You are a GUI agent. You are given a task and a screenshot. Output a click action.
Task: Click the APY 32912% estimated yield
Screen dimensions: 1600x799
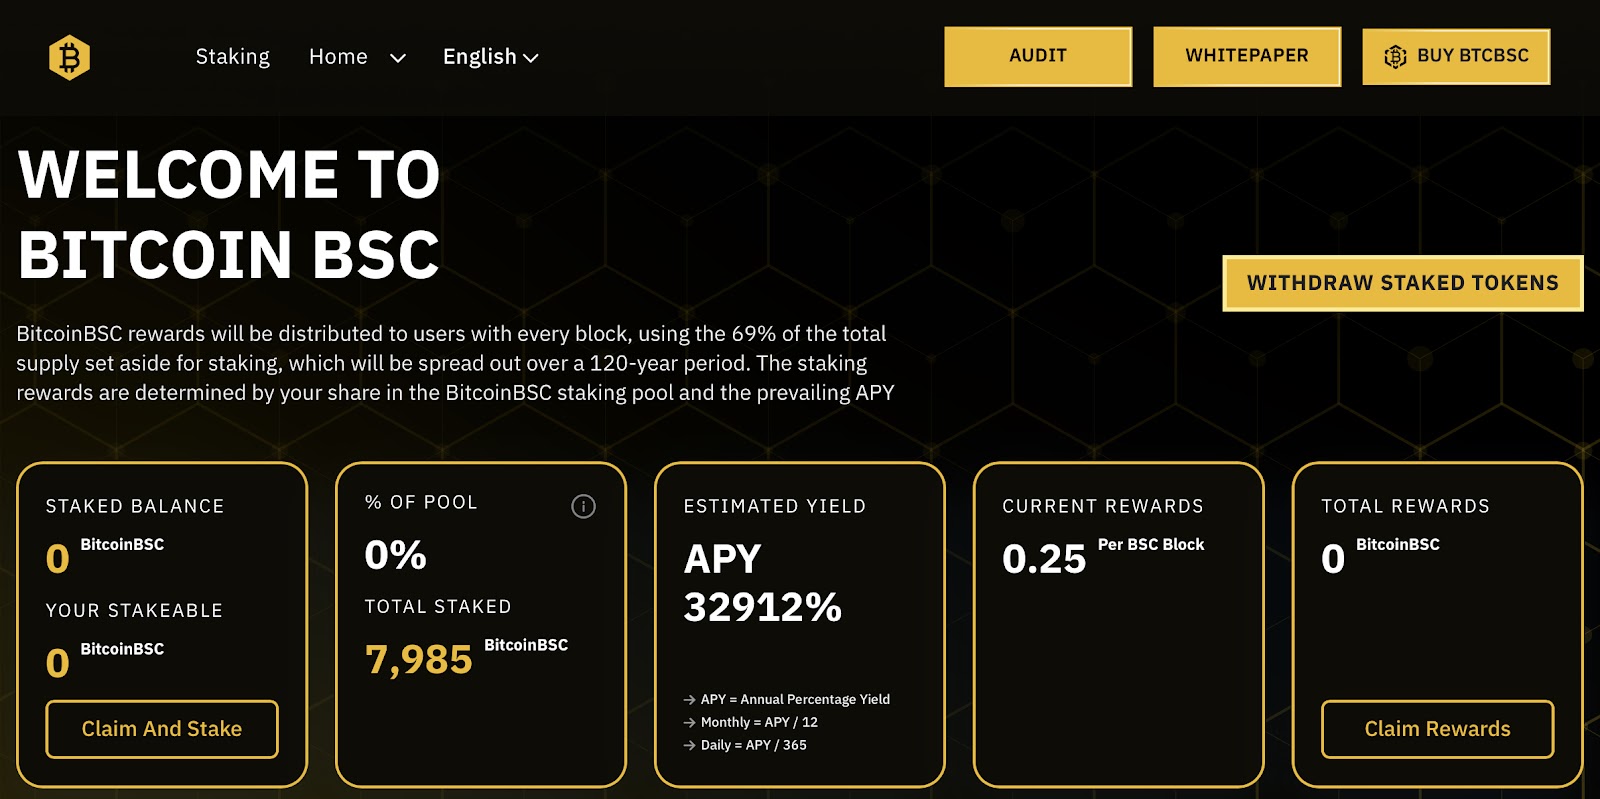pyautogui.click(x=762, y=583)
